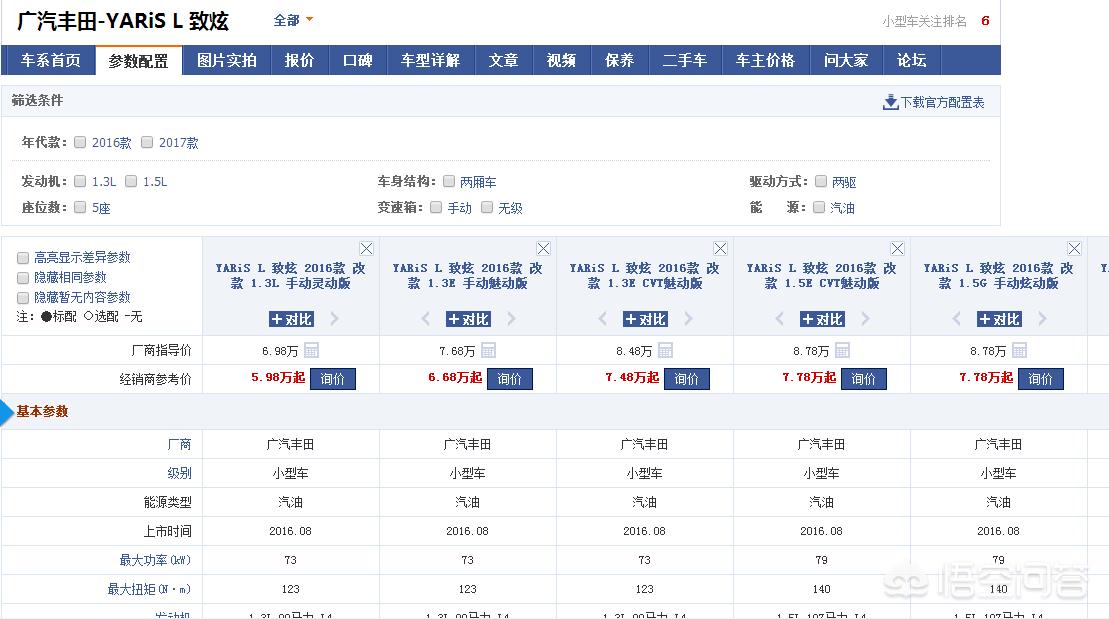Click calculator icon beside 6.98万 guide price

click(x=310, y=350)
